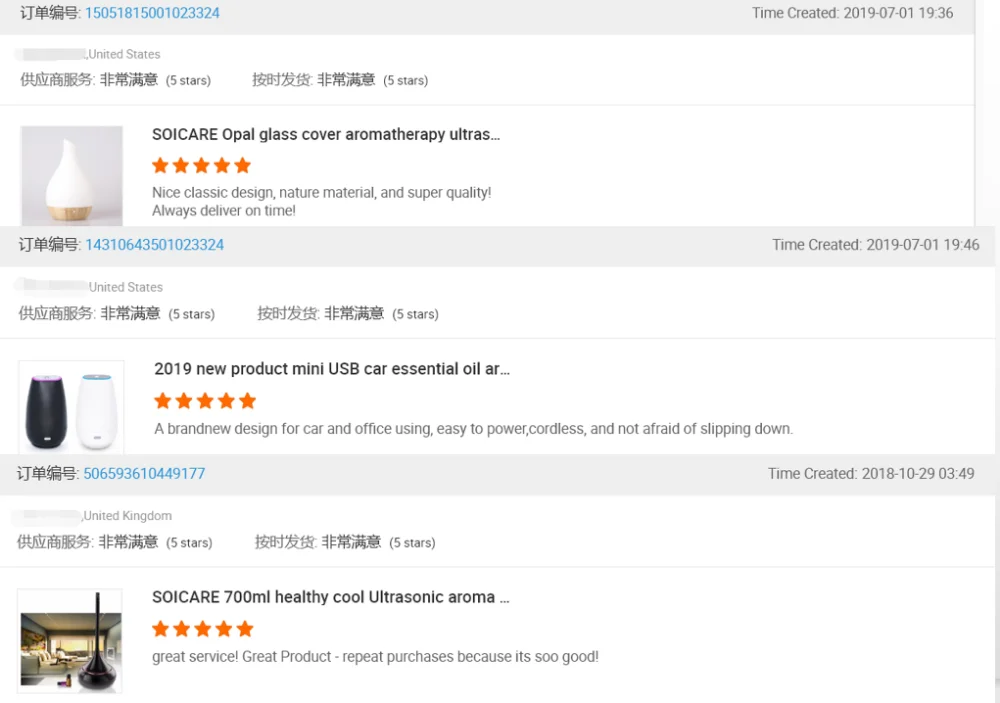The height and width of the screenshot is (703, 1000).
Task: Click the white opal glass diffuser thumbnail
Action: pyautogui.click(x=72, y=175)
